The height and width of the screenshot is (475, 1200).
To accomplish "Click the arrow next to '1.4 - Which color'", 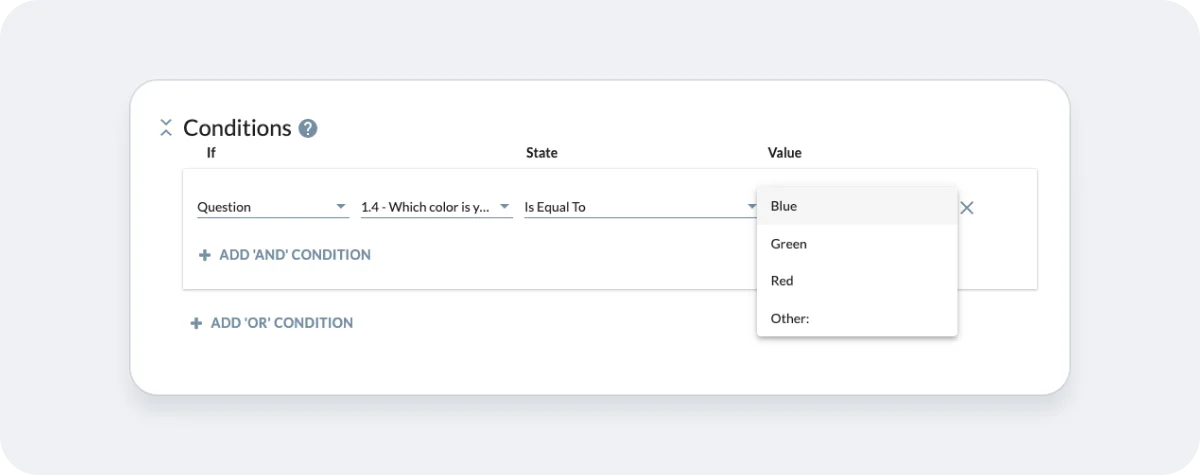I will (x=505, y=208).
